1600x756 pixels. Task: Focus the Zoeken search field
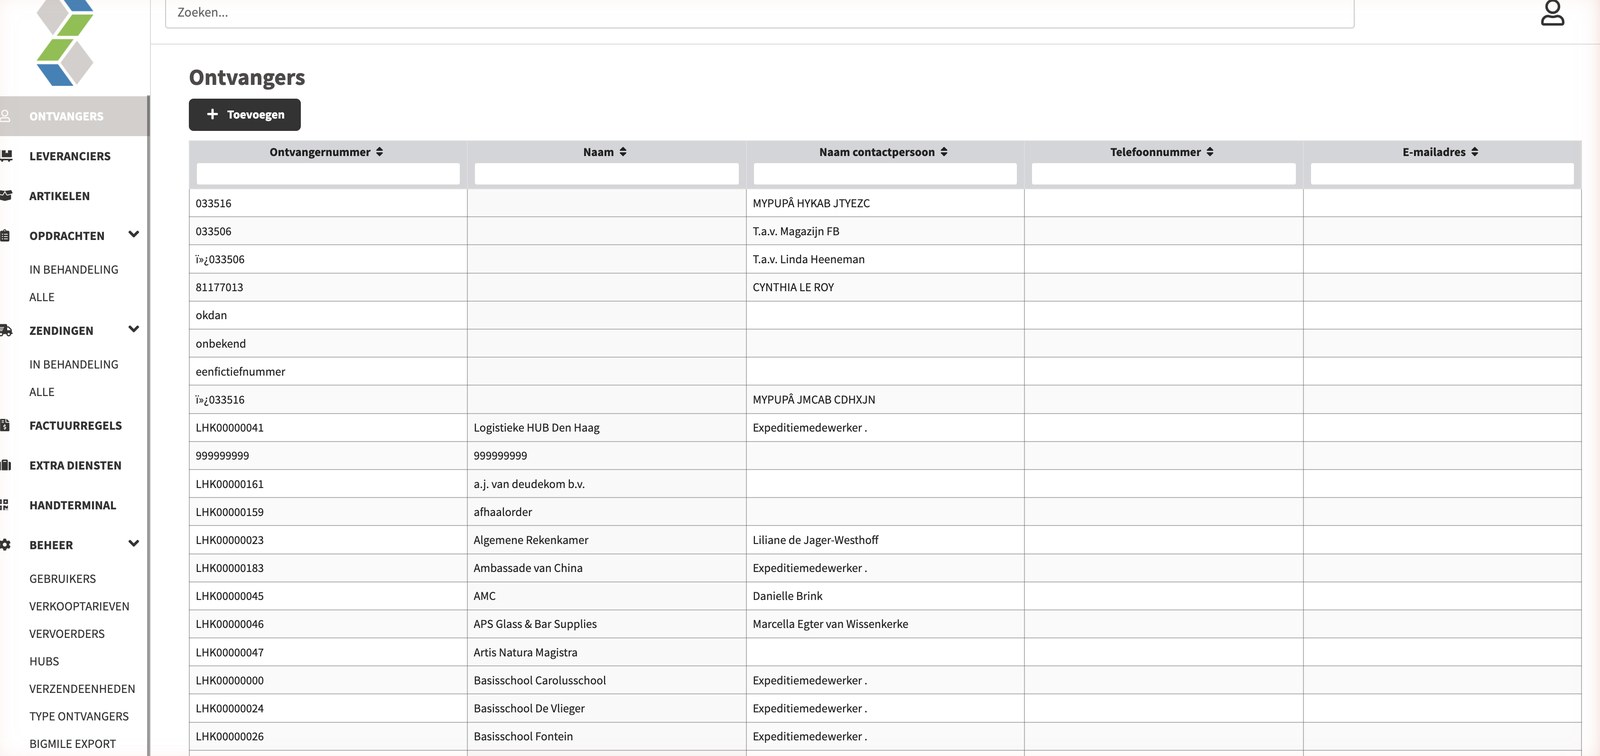(x=759, y=13)
